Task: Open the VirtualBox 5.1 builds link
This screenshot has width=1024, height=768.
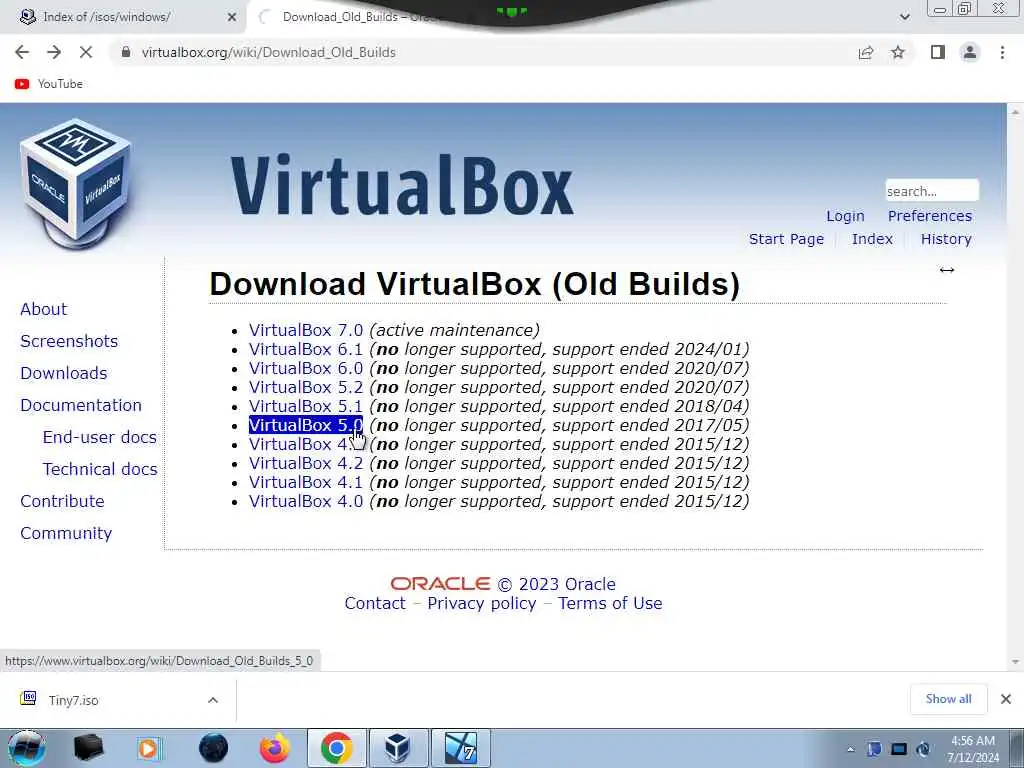Action: (x=306, y=406)
